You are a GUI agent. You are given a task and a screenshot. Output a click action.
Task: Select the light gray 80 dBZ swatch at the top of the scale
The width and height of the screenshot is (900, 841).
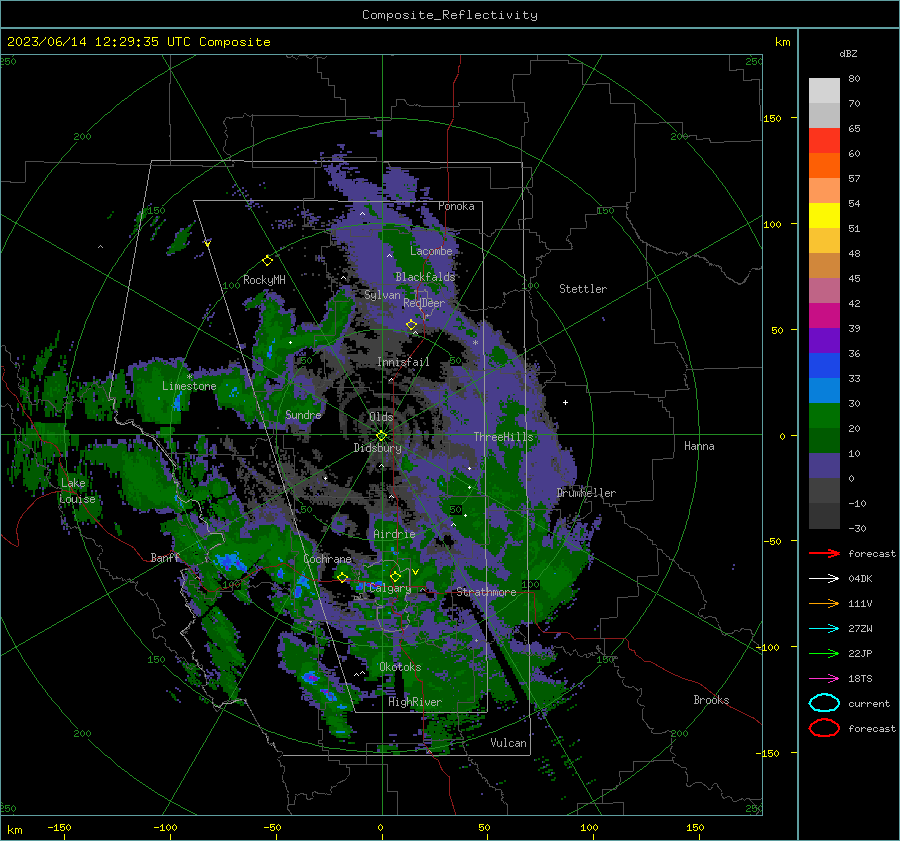coord(824,90)
